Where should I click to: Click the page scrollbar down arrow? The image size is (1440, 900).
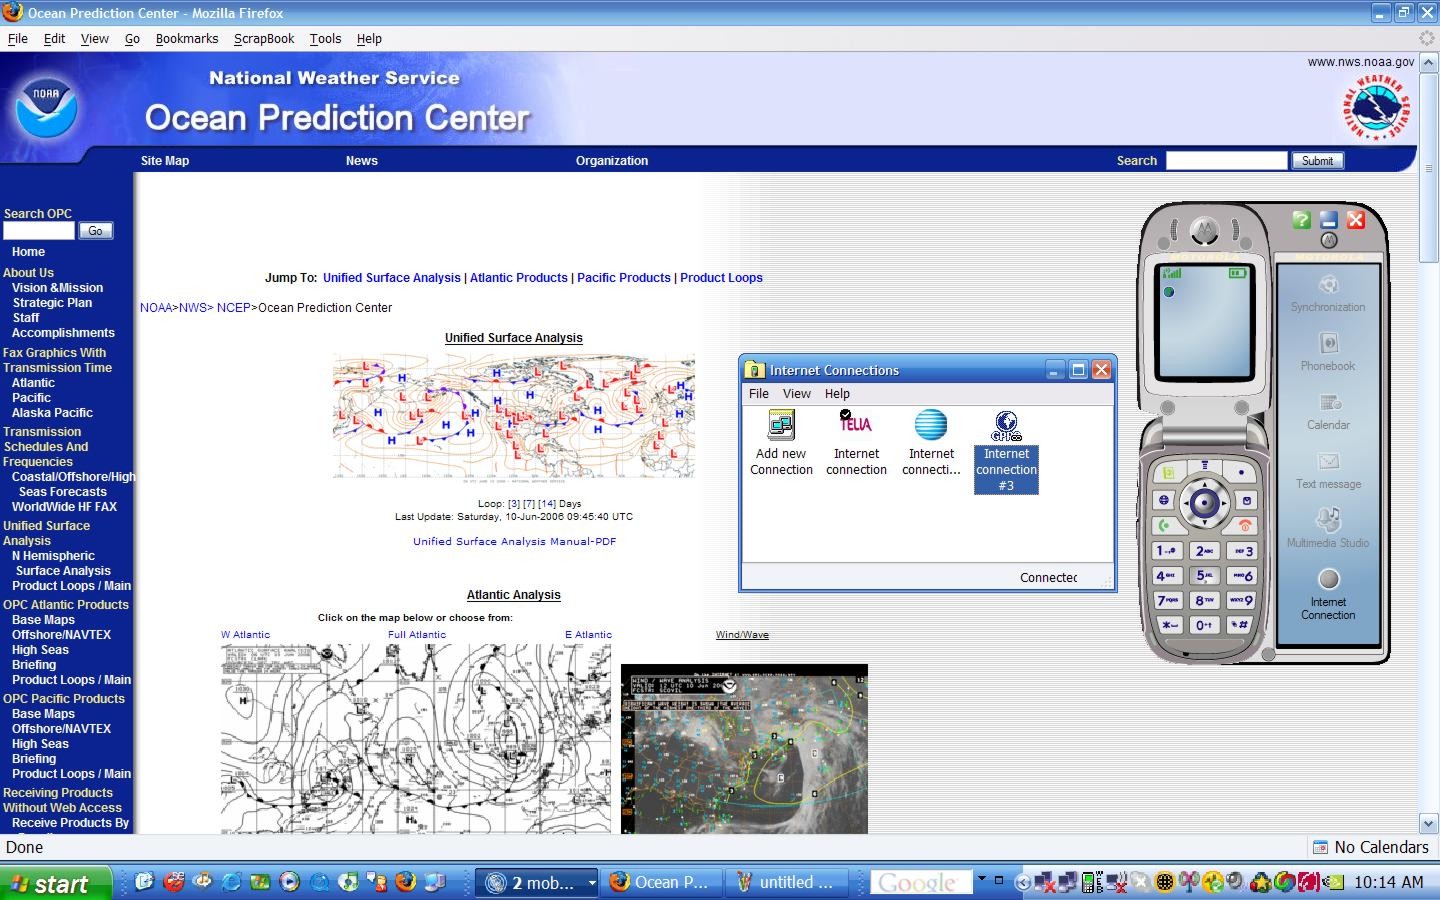click(x=1429, y=824)
